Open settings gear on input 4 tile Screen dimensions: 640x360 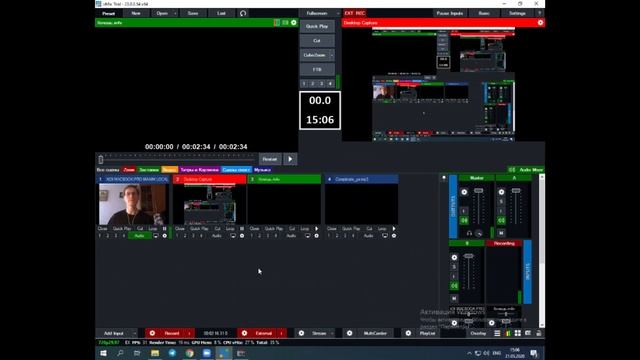tap(394, 236)
